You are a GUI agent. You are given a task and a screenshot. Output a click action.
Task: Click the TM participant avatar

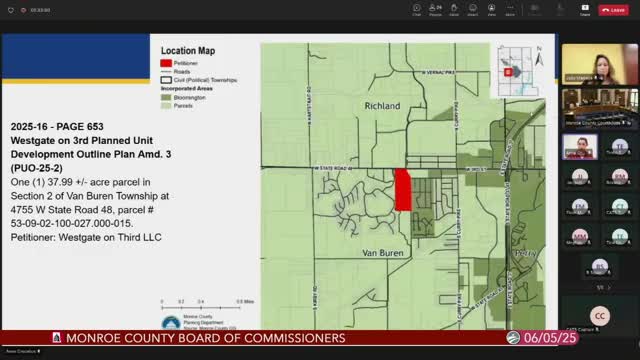[x=580, y=207]
